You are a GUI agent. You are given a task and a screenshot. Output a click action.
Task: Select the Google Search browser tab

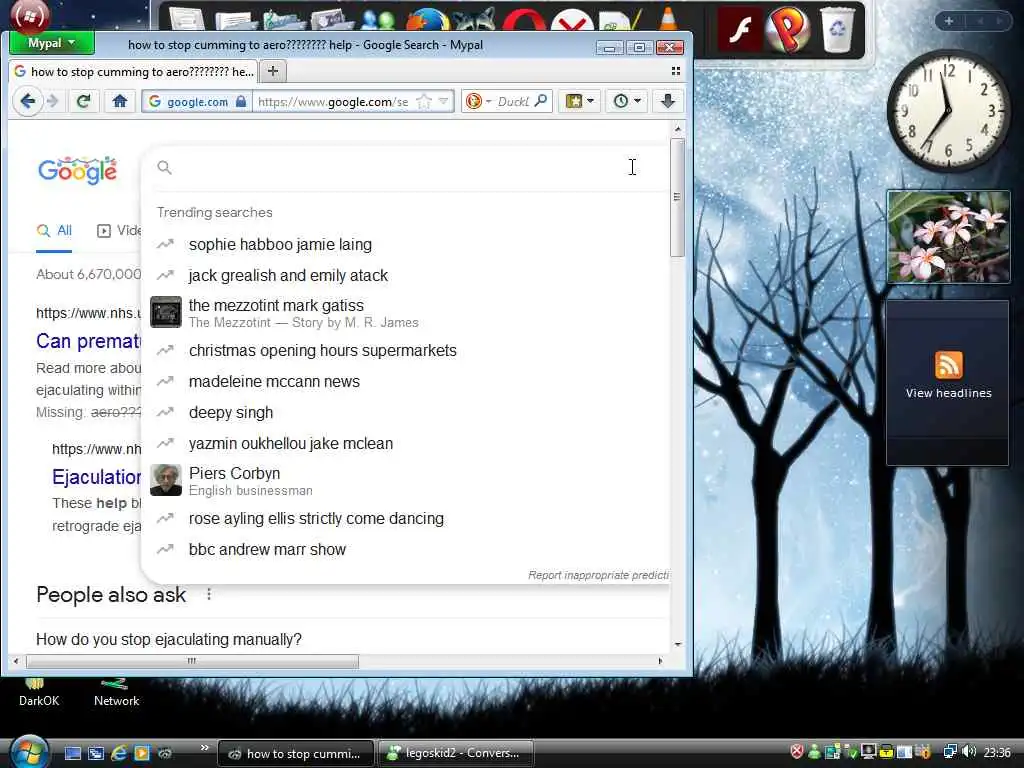[134, 71]
